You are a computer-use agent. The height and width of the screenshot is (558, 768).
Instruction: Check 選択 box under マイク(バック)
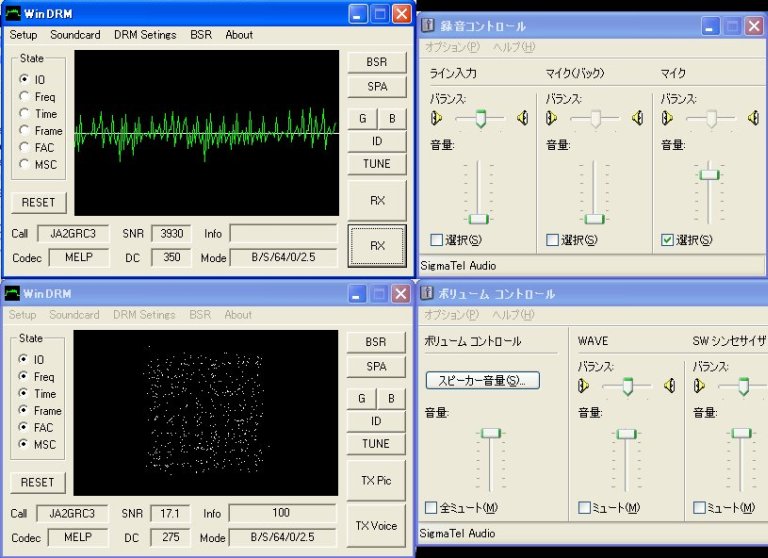[552, 240]
